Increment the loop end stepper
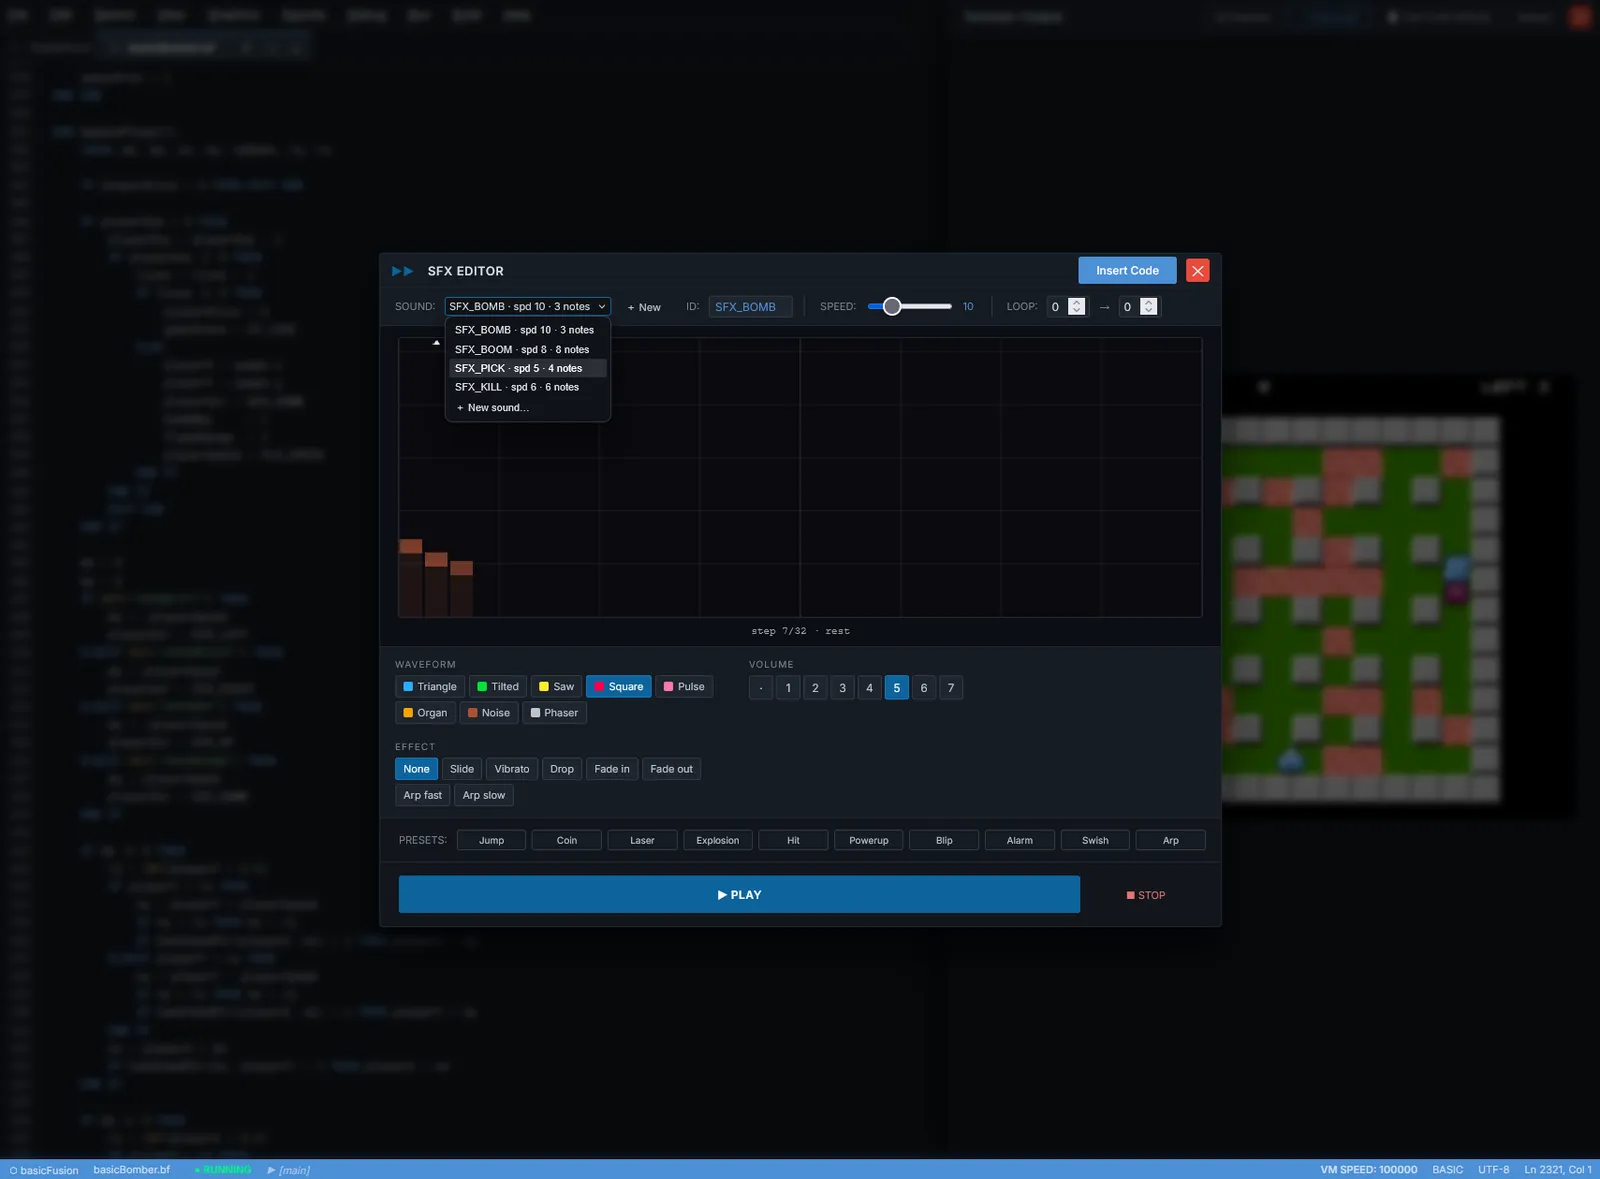 tap(1149, 303)
